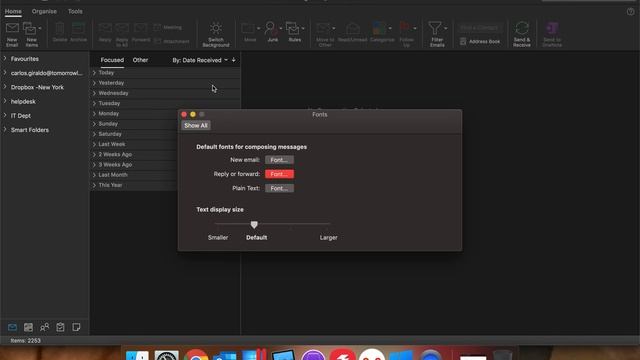Viewport: 640px width, 360px height.
Task: Close the Fonts window
Action: click(184, 114)
